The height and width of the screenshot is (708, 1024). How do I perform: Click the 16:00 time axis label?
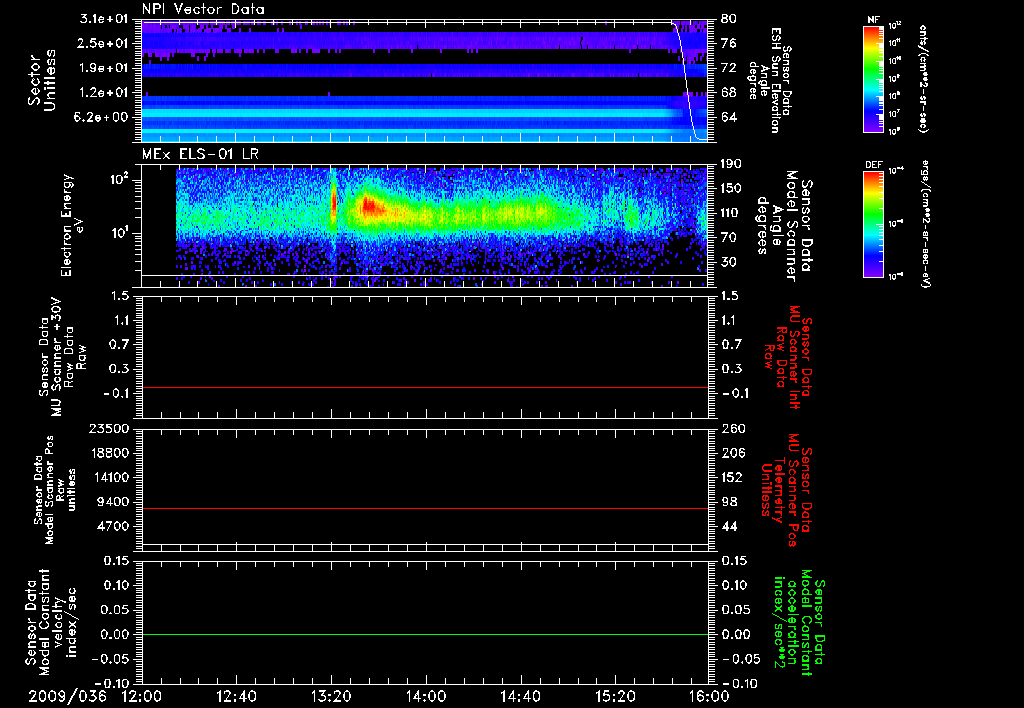click(x=709, y=696)
